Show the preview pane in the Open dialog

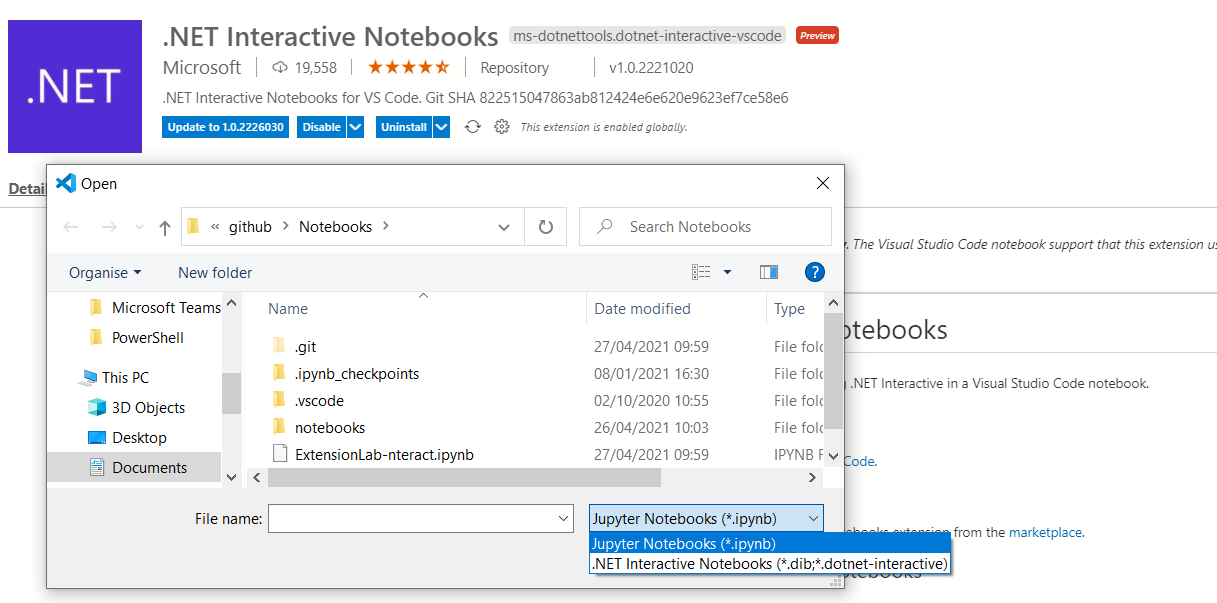coord(768,272)
